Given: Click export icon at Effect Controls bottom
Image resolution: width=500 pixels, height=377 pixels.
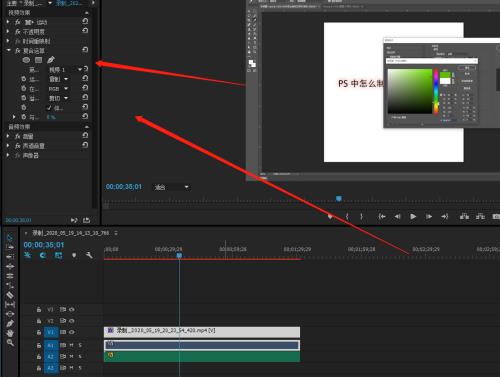Looking at the screenshot, I should [x=86, y=220].
